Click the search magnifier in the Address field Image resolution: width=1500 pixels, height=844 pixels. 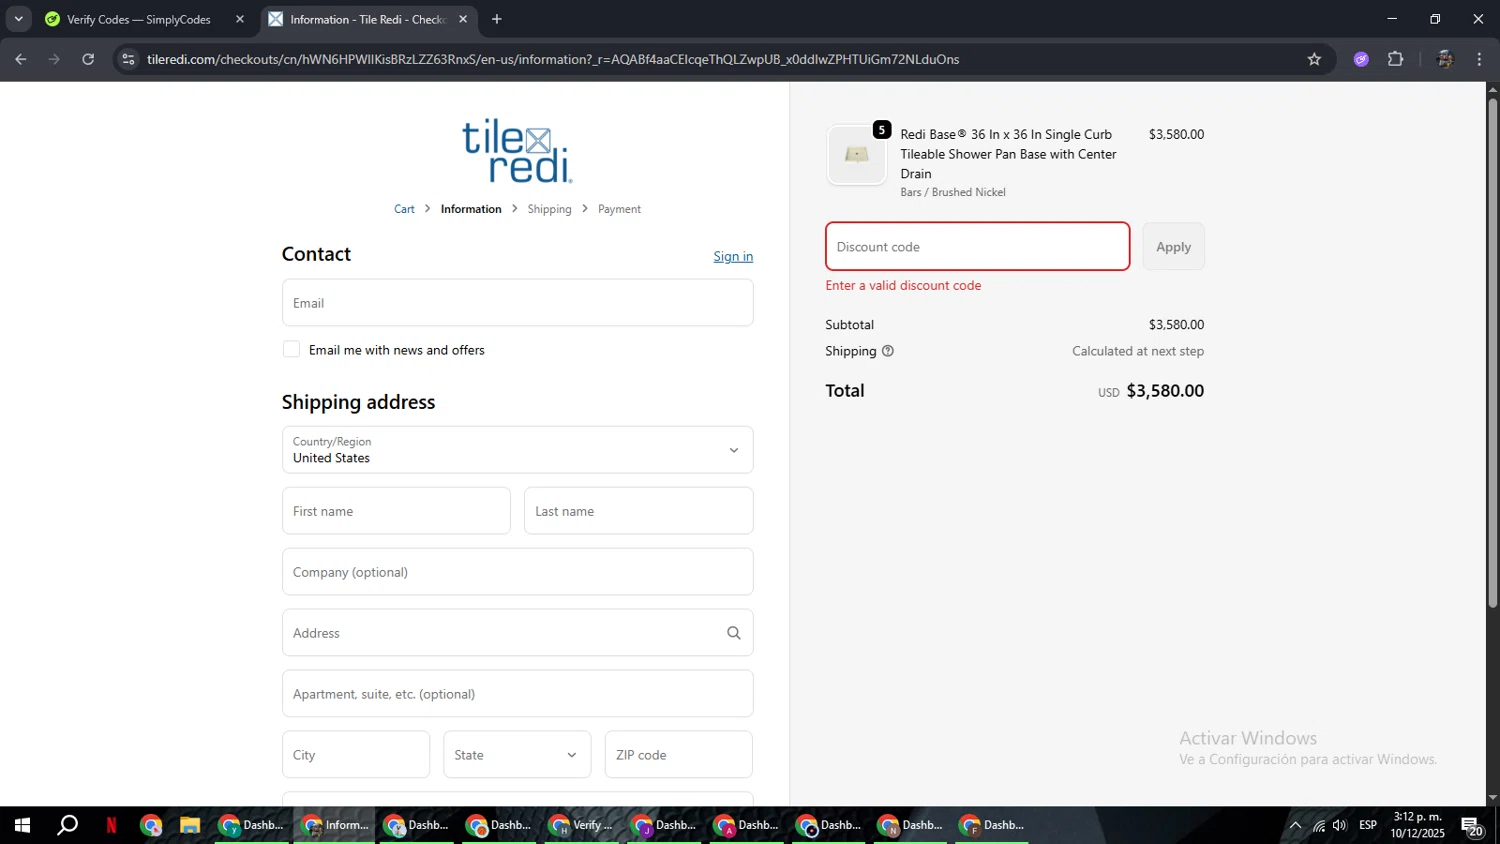tap(734, 633)
